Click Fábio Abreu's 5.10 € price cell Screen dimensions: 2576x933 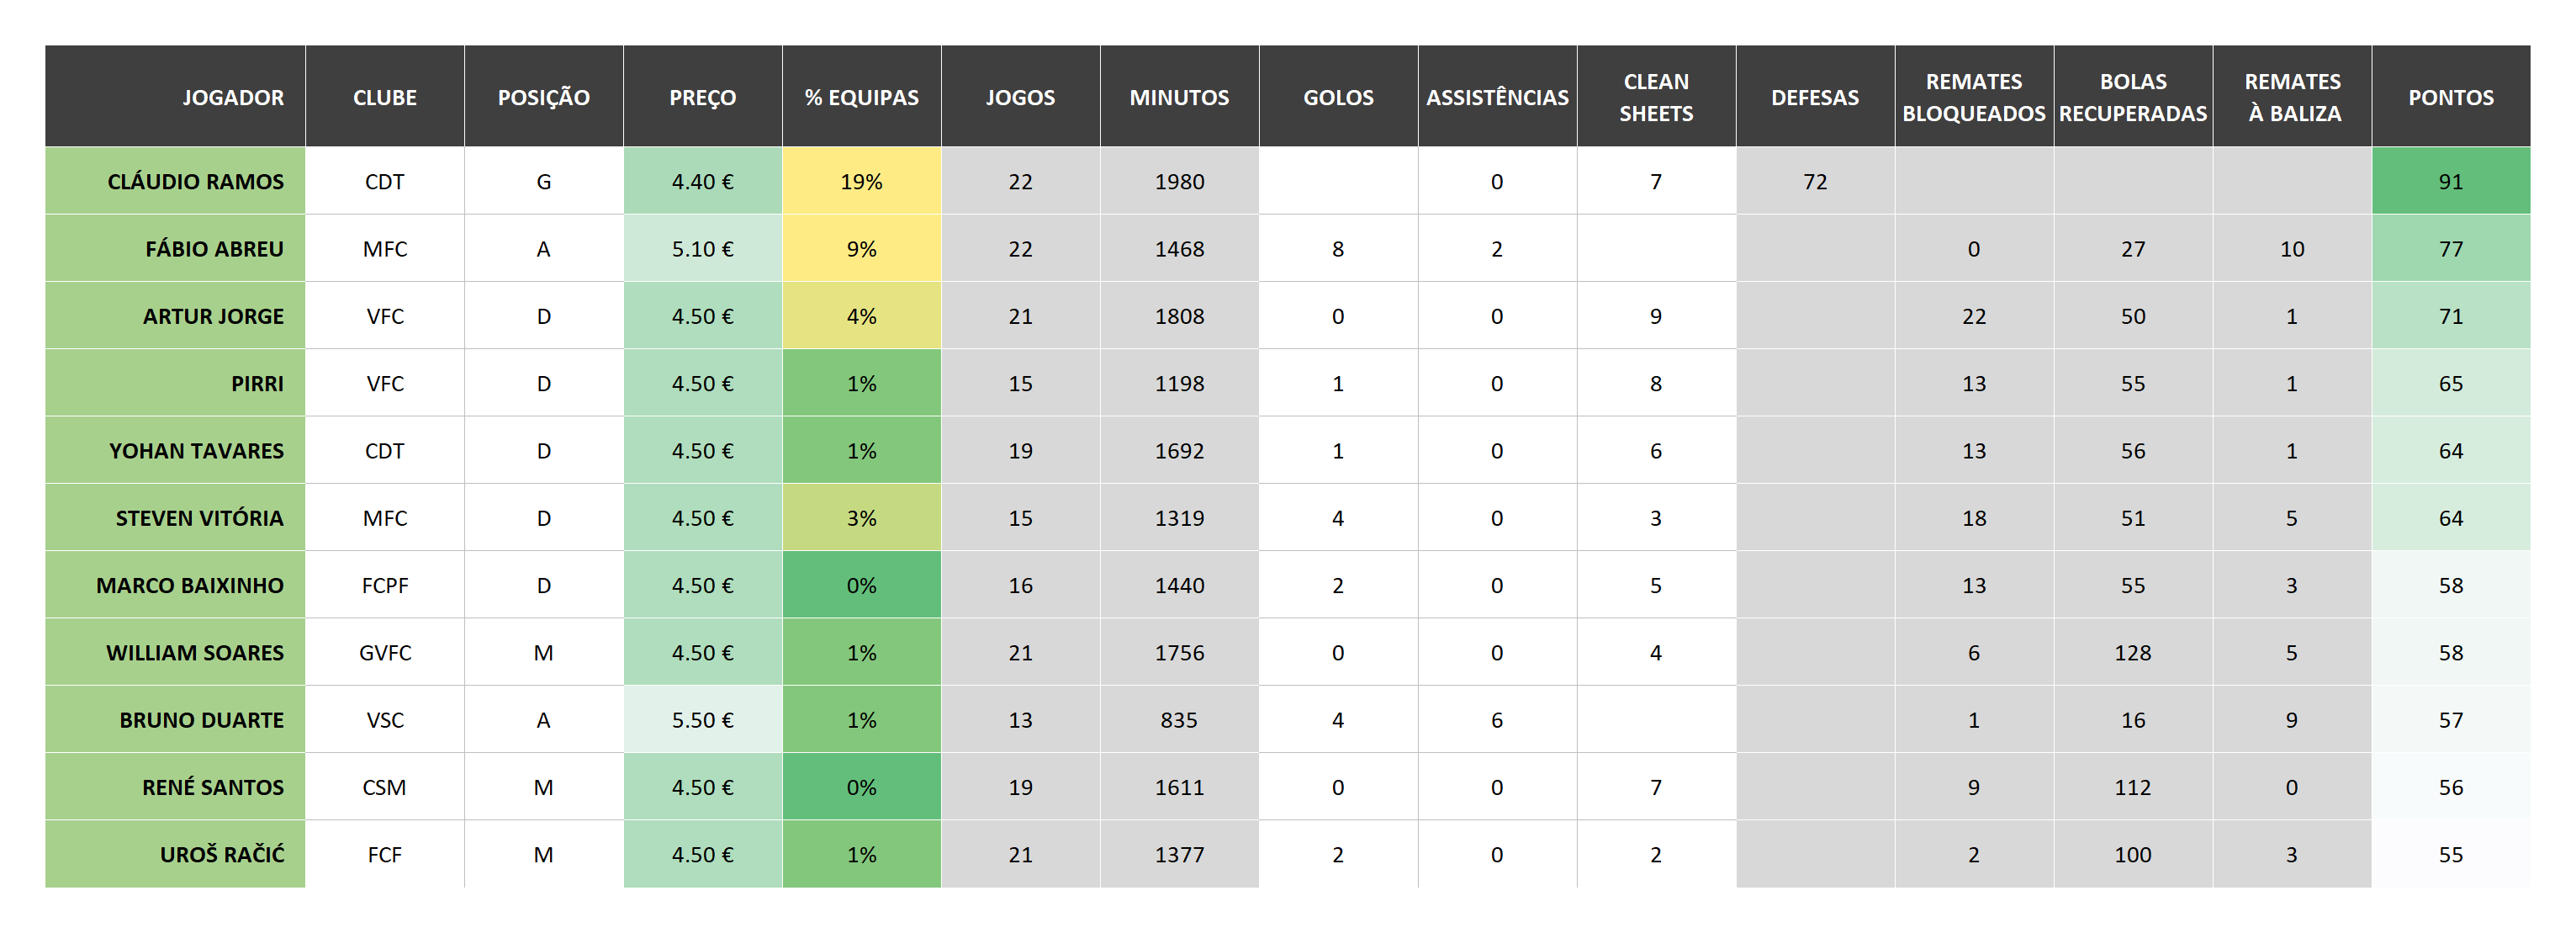point(702,249)
